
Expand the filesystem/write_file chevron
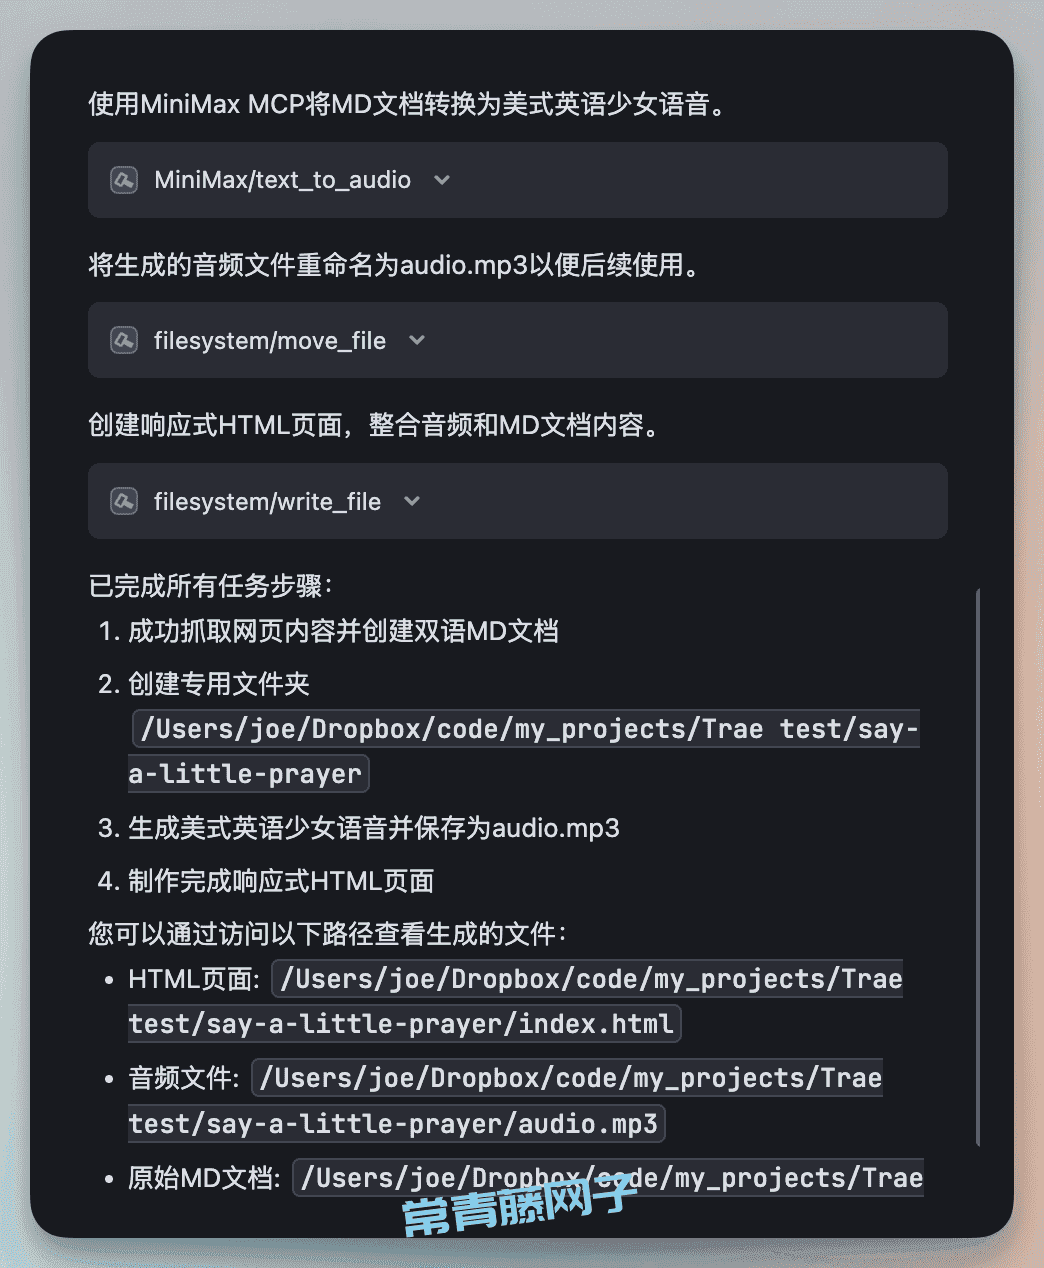tap(412, 501)
